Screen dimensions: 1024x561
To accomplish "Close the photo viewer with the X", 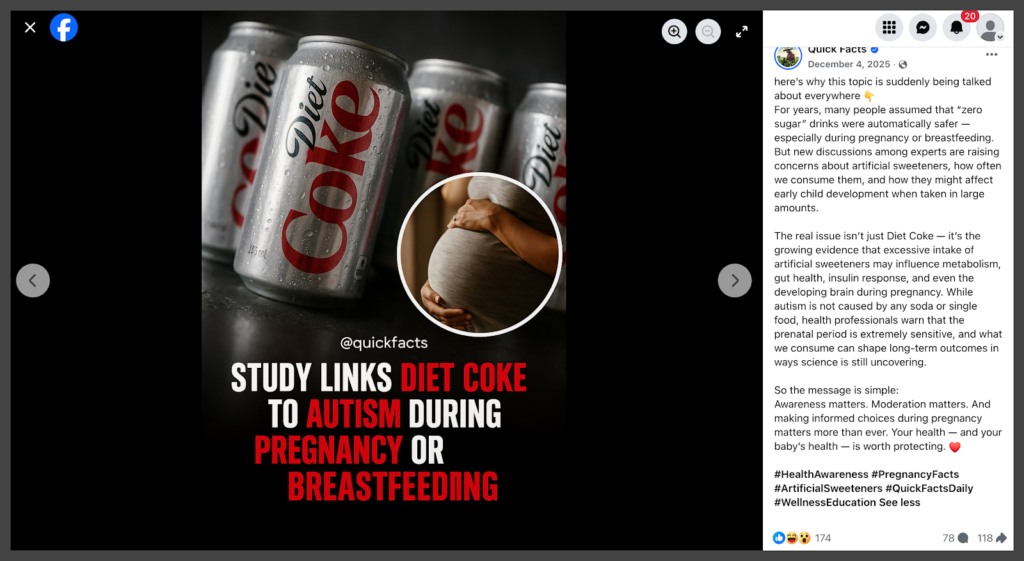I will [30, 28].
